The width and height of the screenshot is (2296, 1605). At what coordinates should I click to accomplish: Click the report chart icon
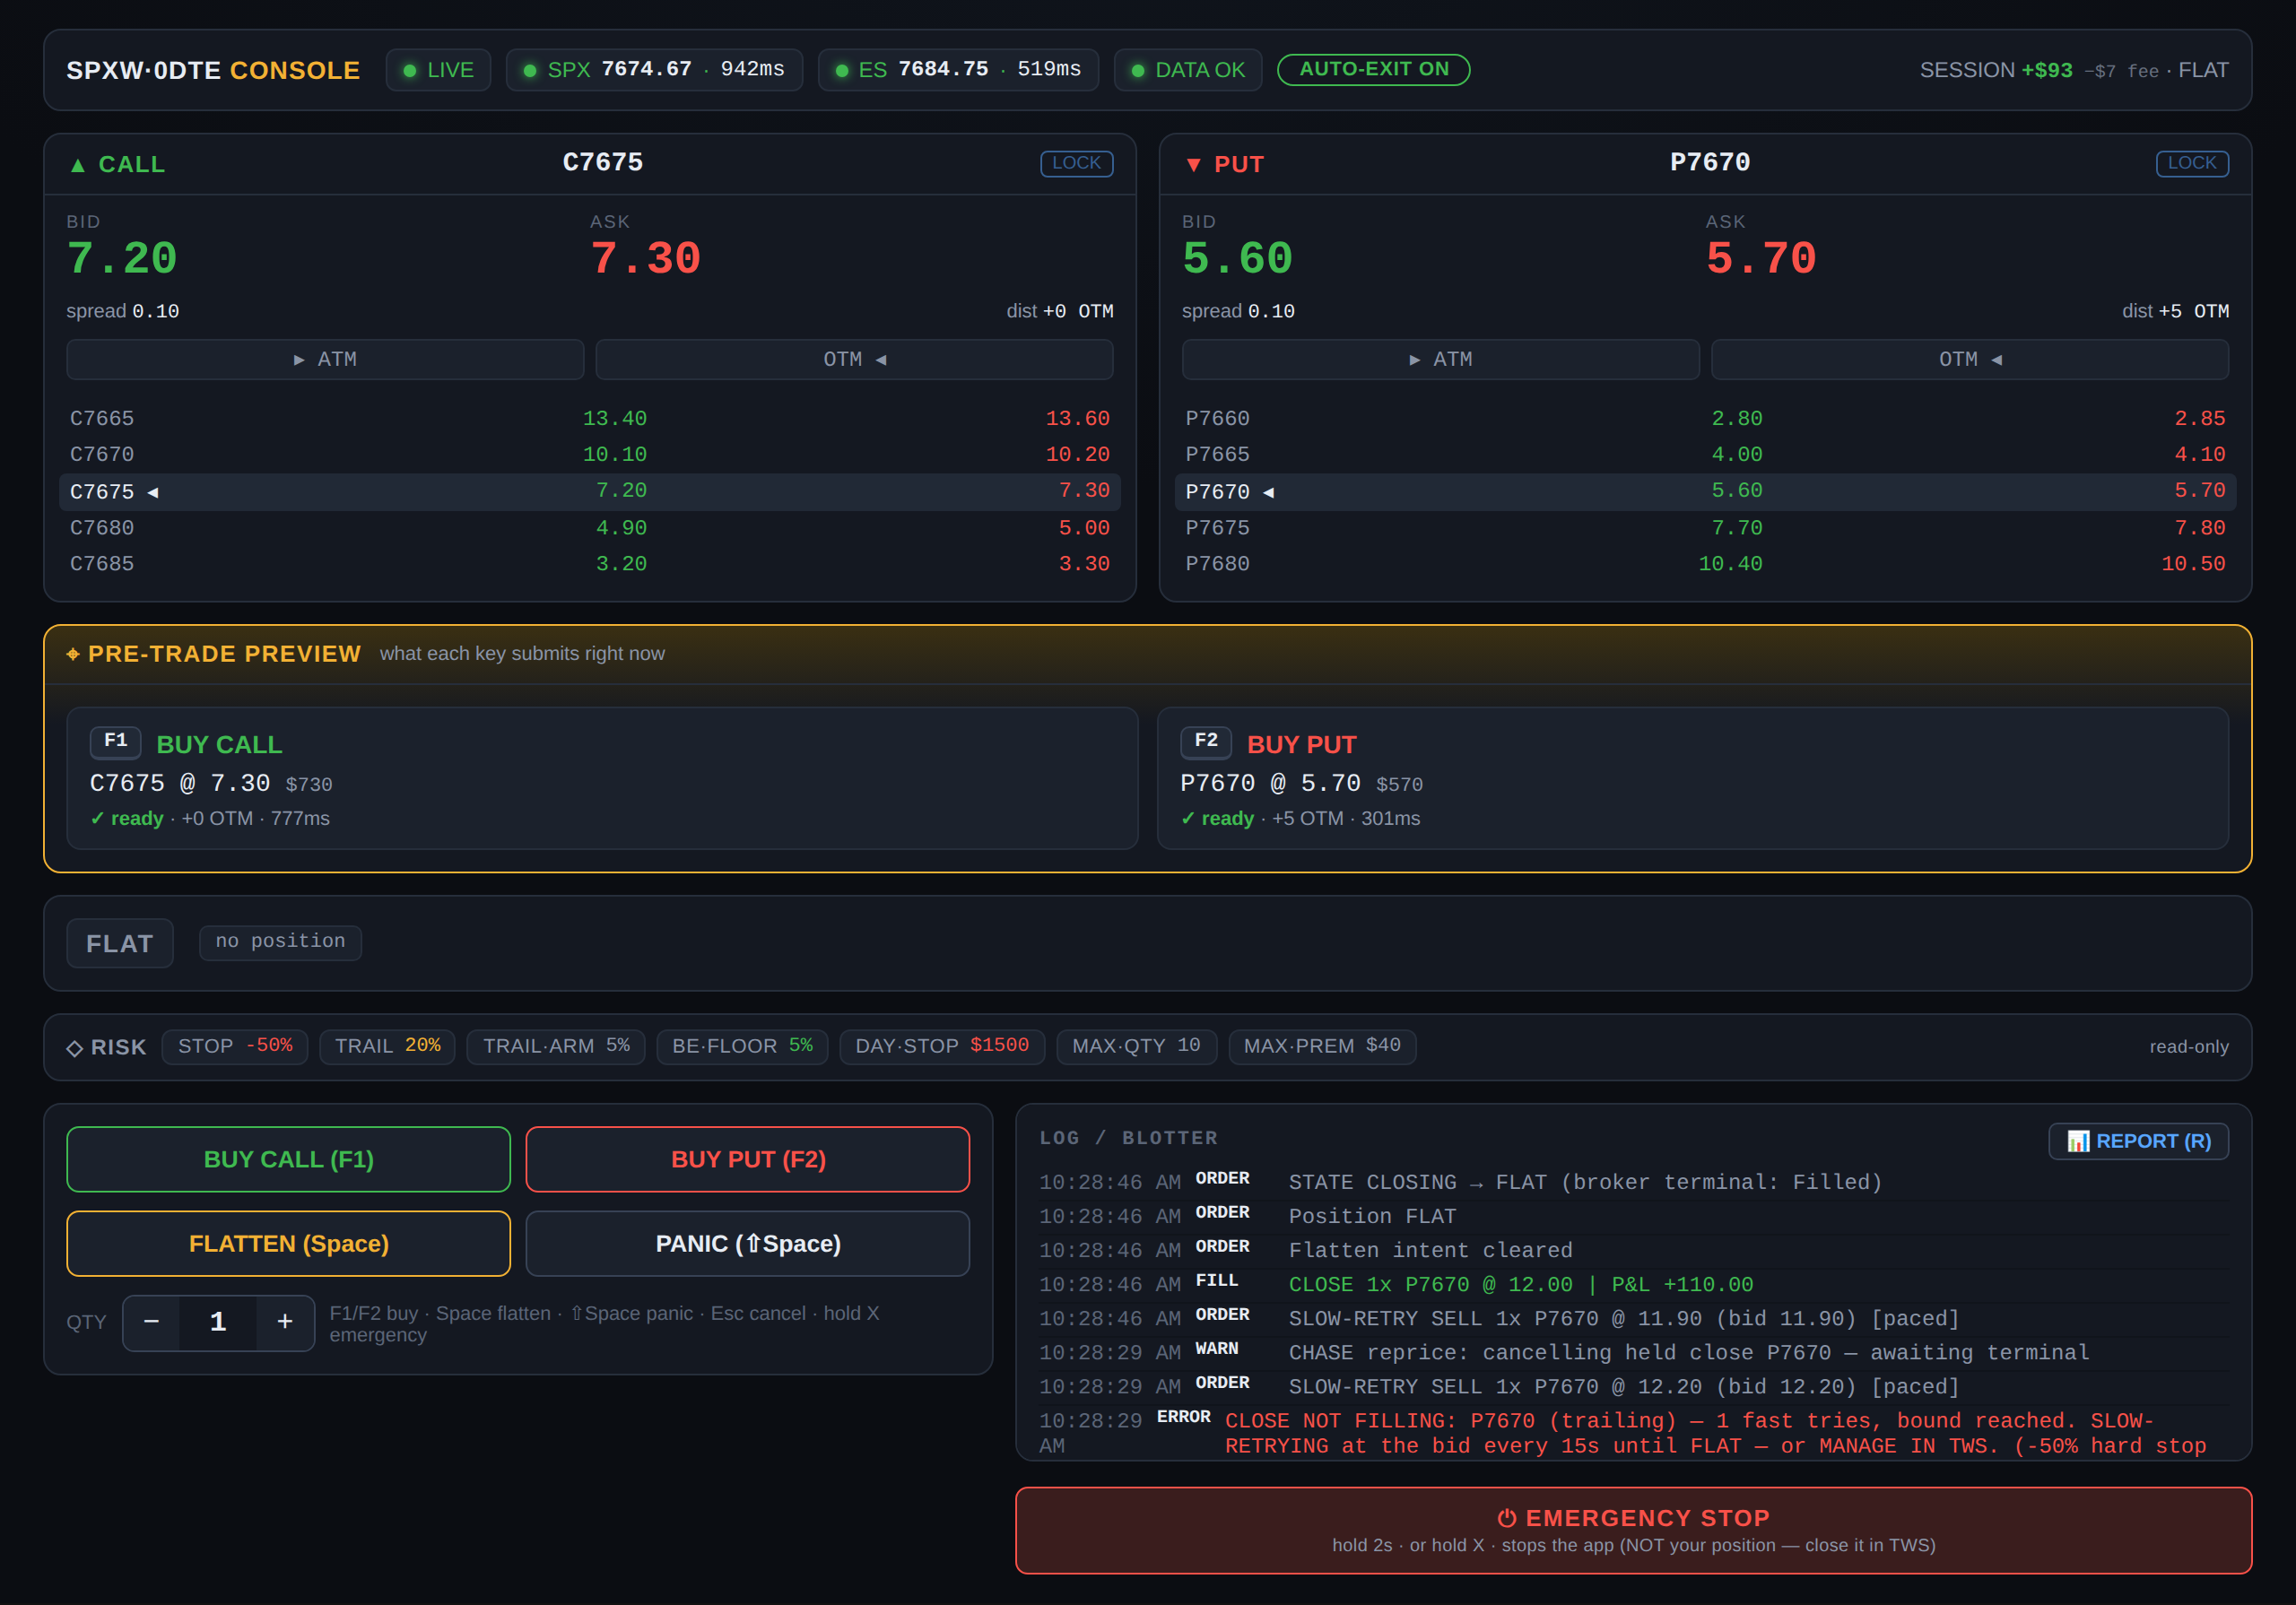click(2078, 1141)
